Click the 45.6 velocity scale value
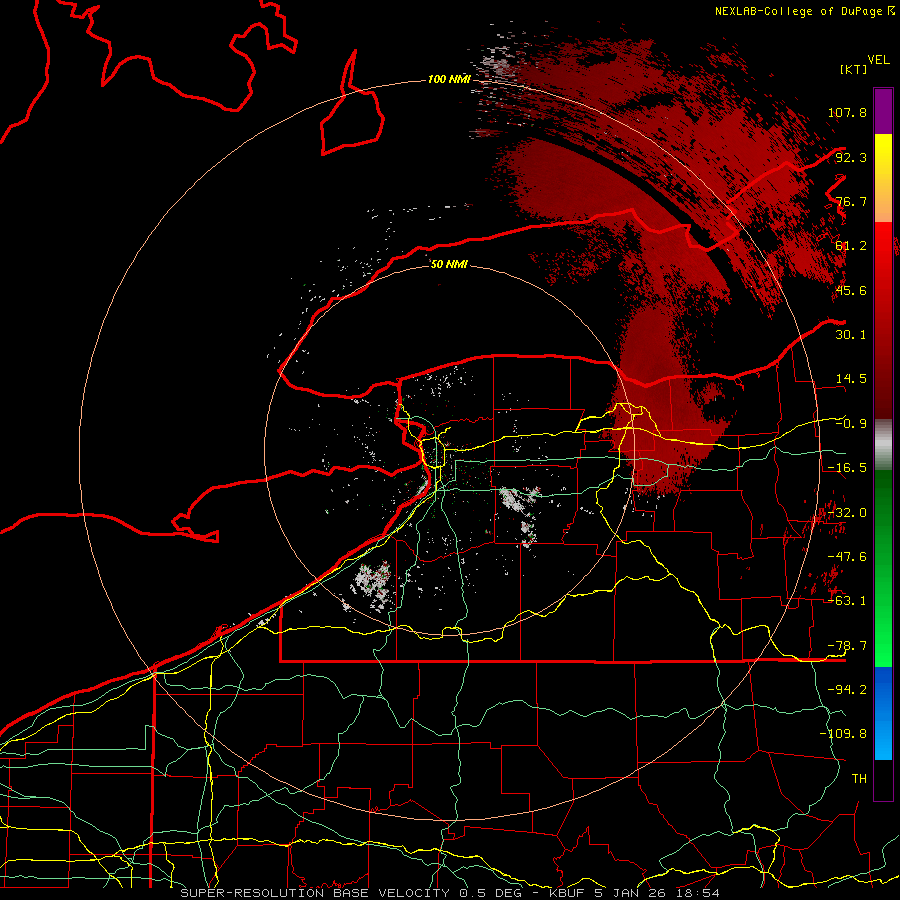This screenshot has width=900, height=900. click(x=851, y=290)
